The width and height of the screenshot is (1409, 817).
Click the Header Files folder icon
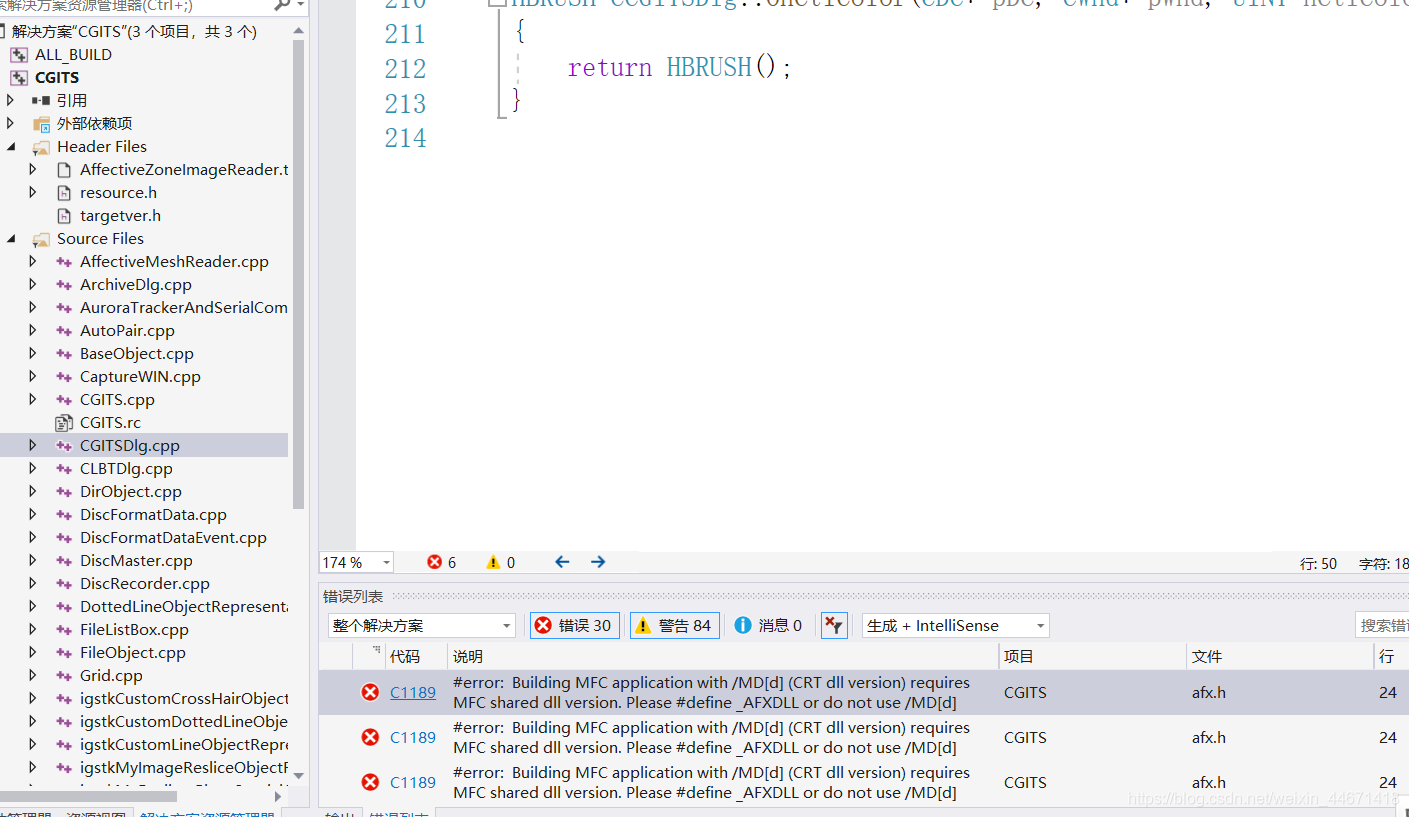pyautogui.click(x=41, y=146)
